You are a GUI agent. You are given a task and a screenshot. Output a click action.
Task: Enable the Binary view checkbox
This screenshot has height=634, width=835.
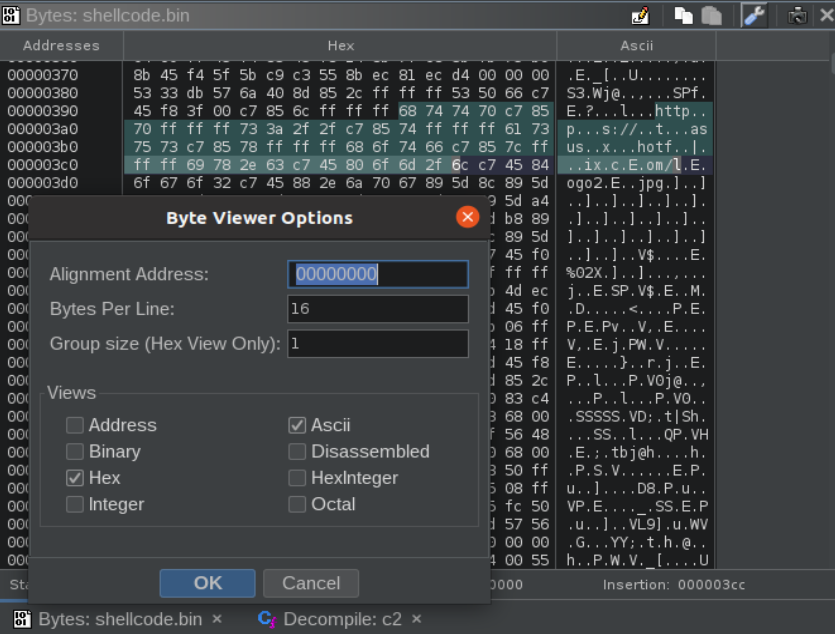75,451
